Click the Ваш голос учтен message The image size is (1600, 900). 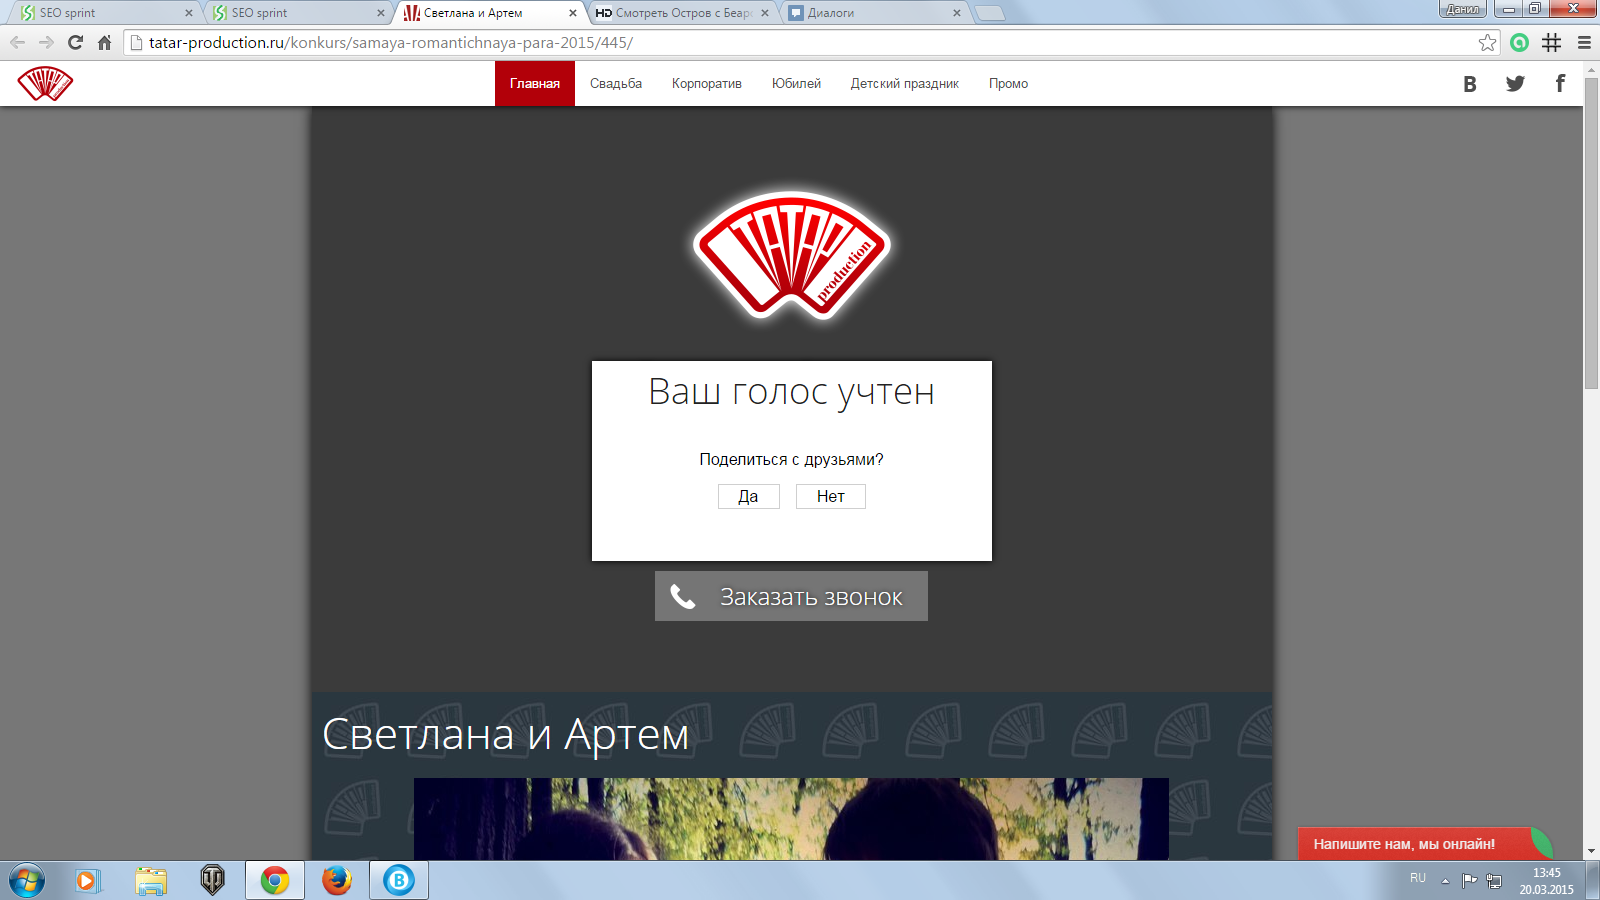click(x=791, y=392)
